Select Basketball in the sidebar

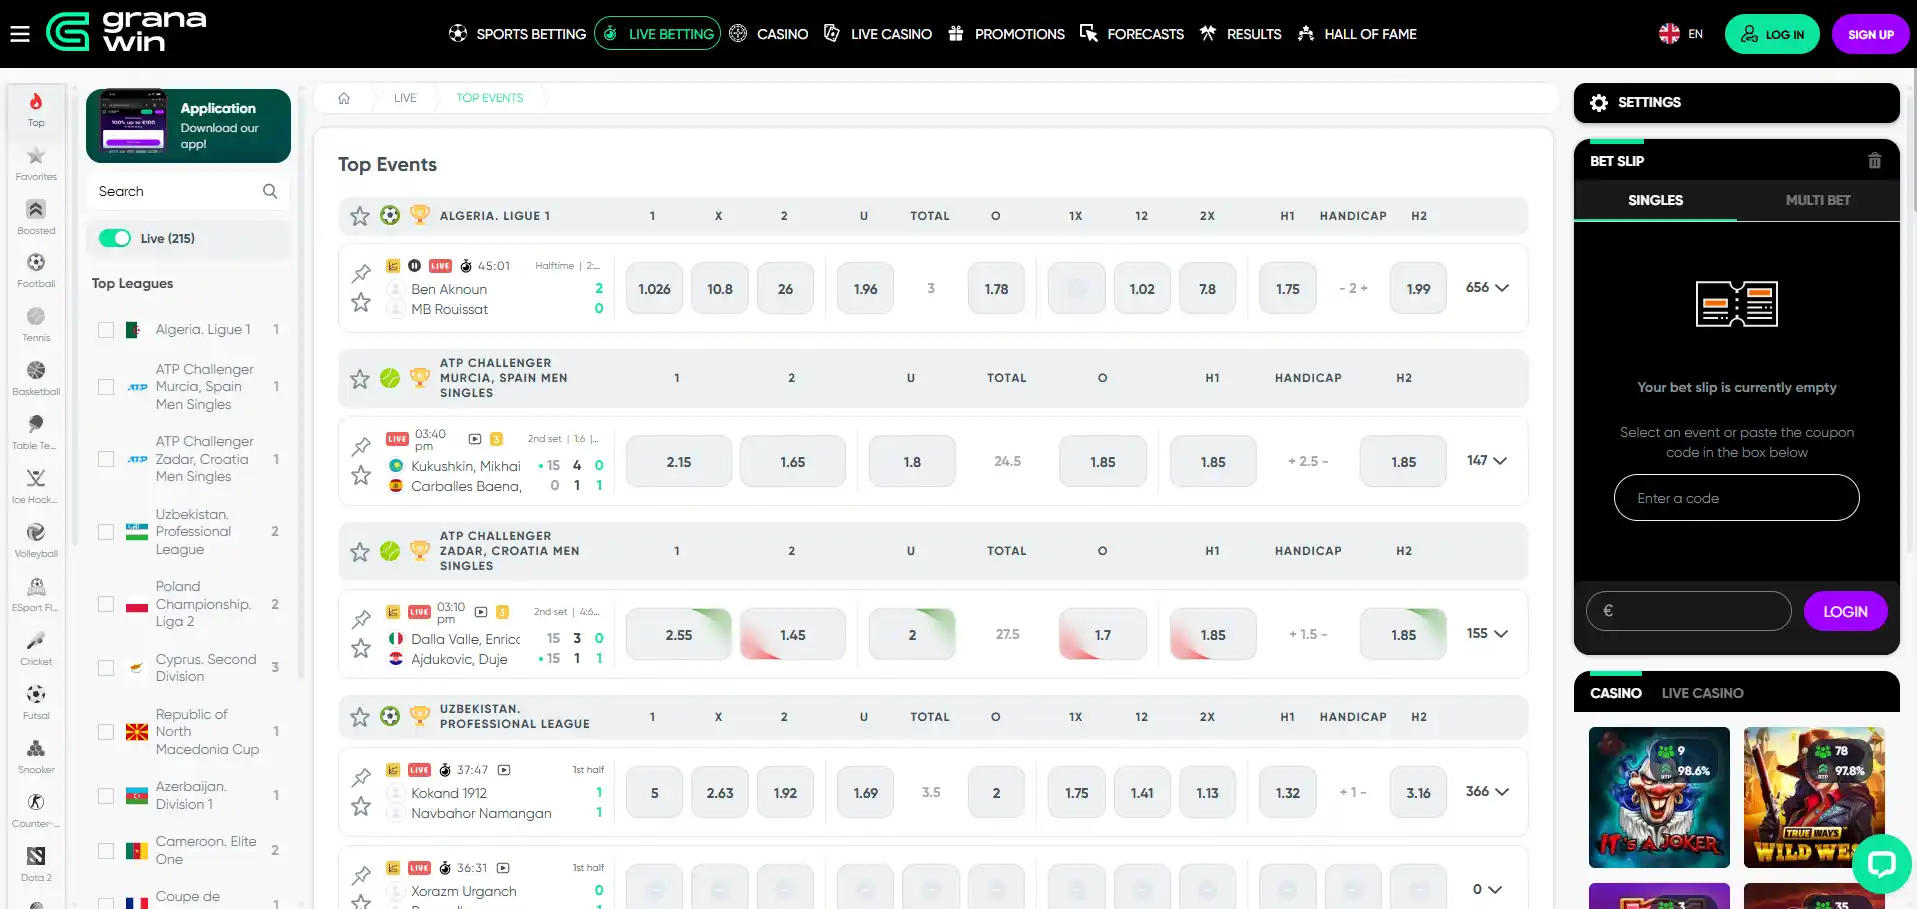tap(36, 379)
